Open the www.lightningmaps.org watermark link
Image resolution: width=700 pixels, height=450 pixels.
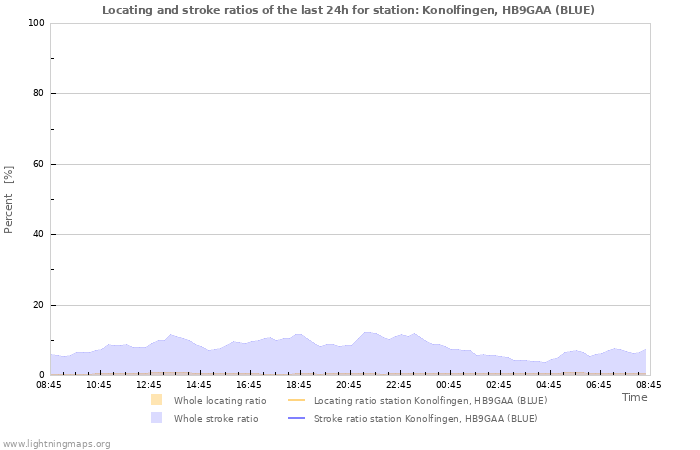click(56, 443)
